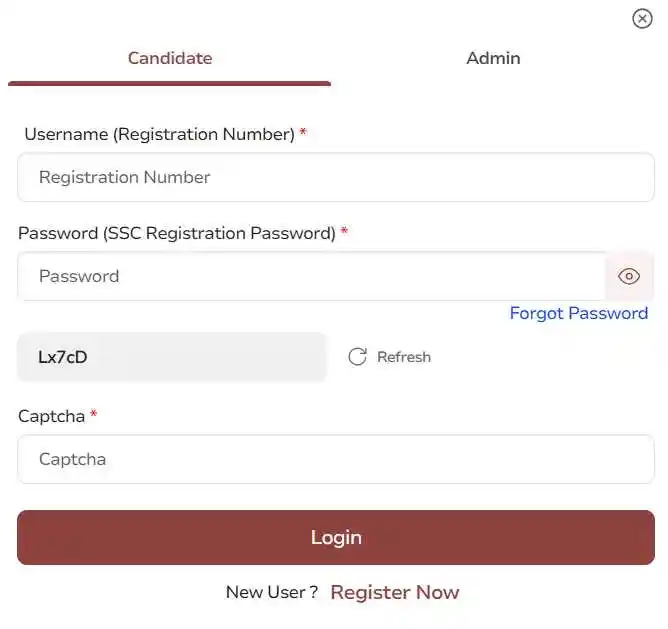The width and height of the screenshot is (668, 629).
Task: Click the Lx7cD captcha code box
Action: [172, 357]
